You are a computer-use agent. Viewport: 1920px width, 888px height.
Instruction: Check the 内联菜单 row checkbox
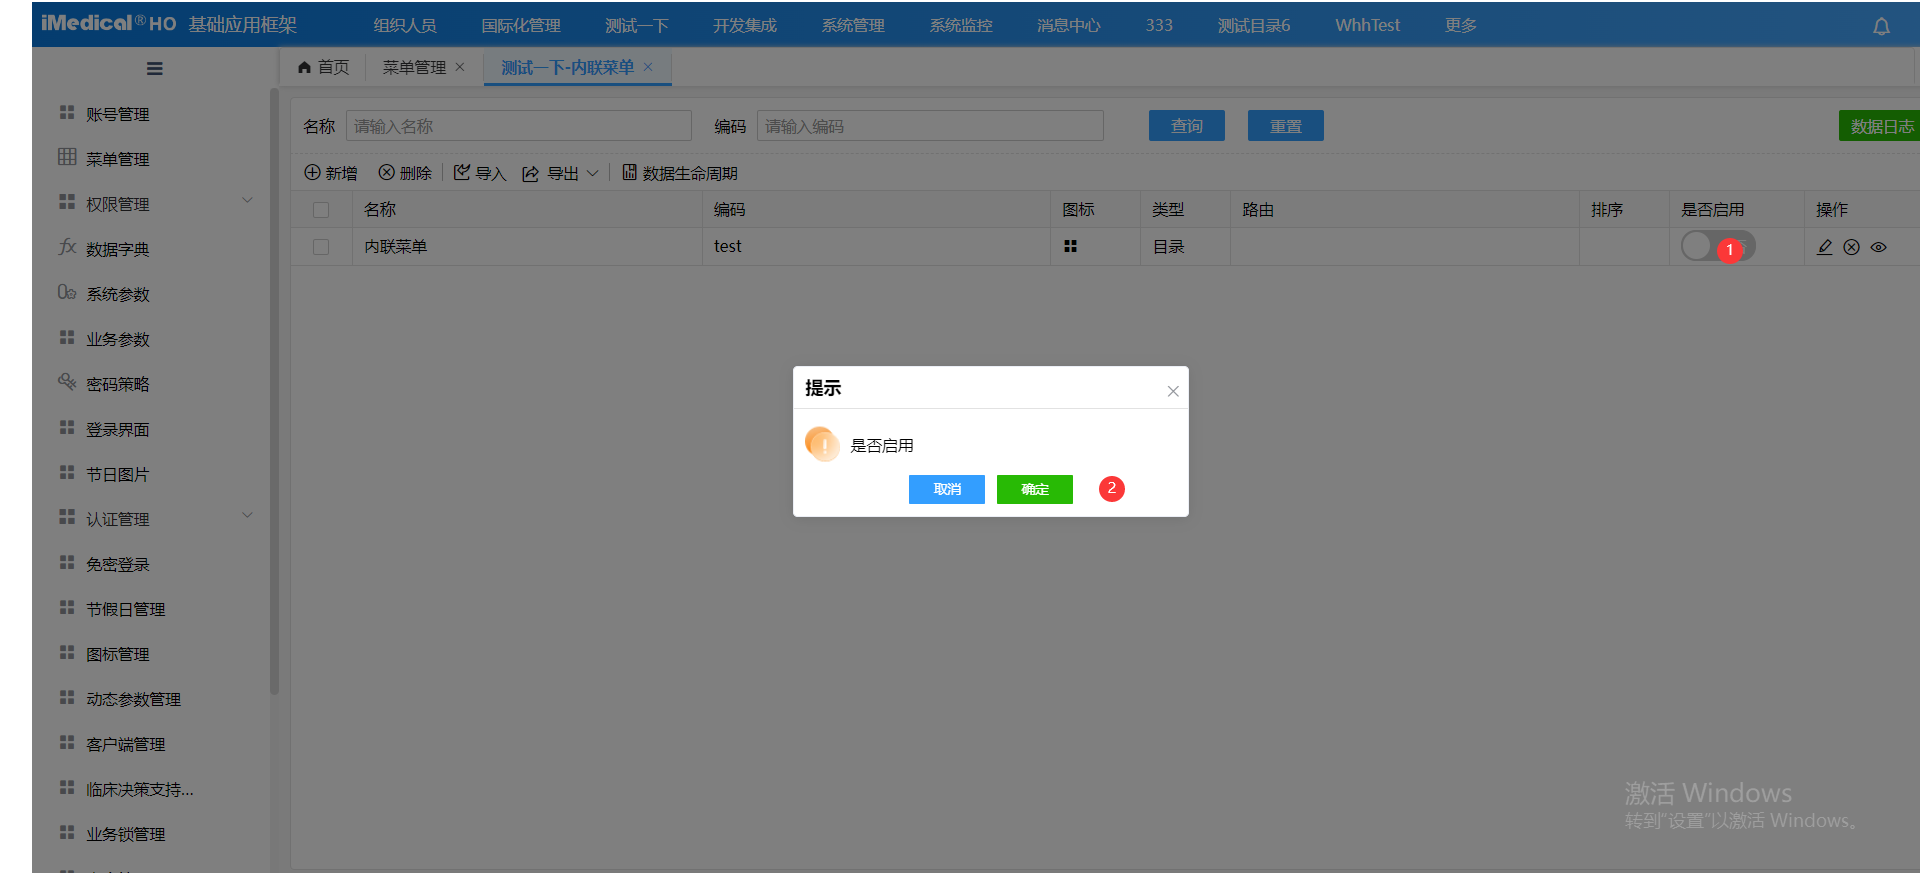click(321, 247)
